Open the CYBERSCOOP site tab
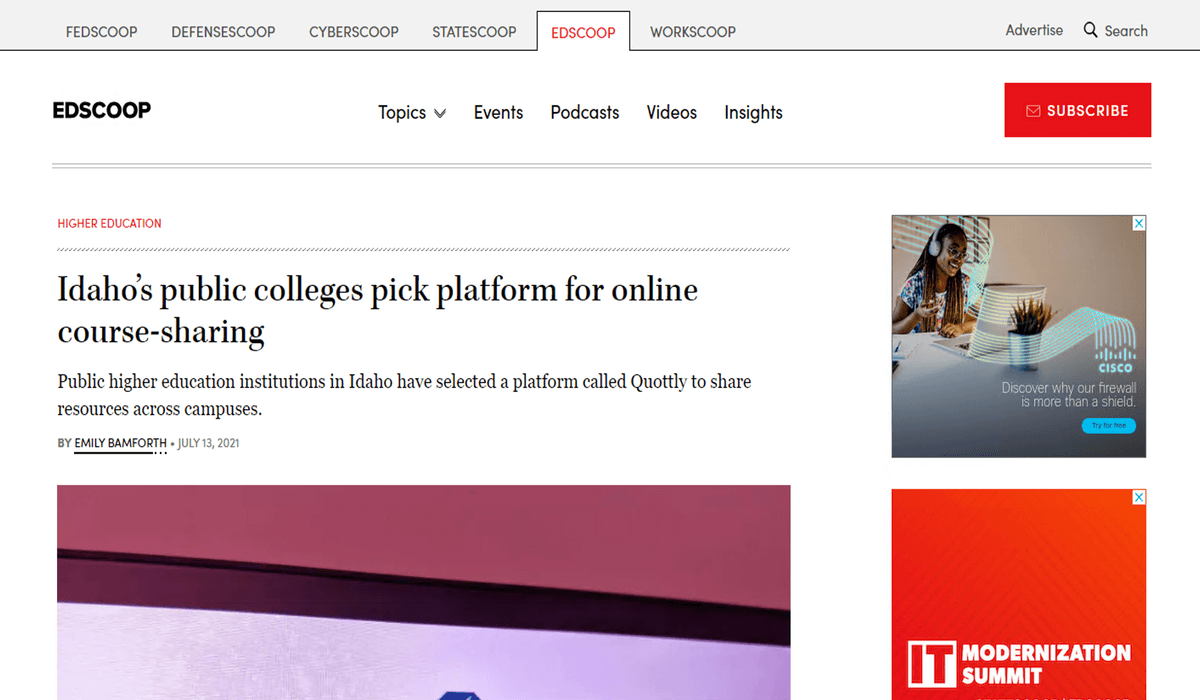This screenshot has height=700, width=1200. pos(353,31)
